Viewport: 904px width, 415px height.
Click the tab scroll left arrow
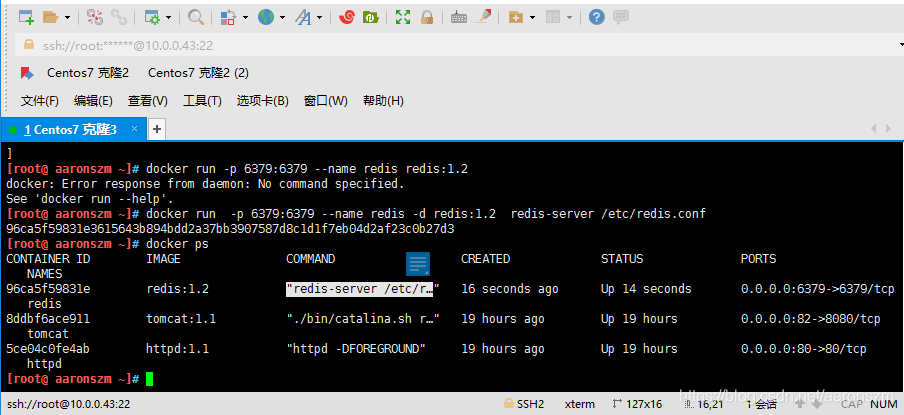coord(873,129)
